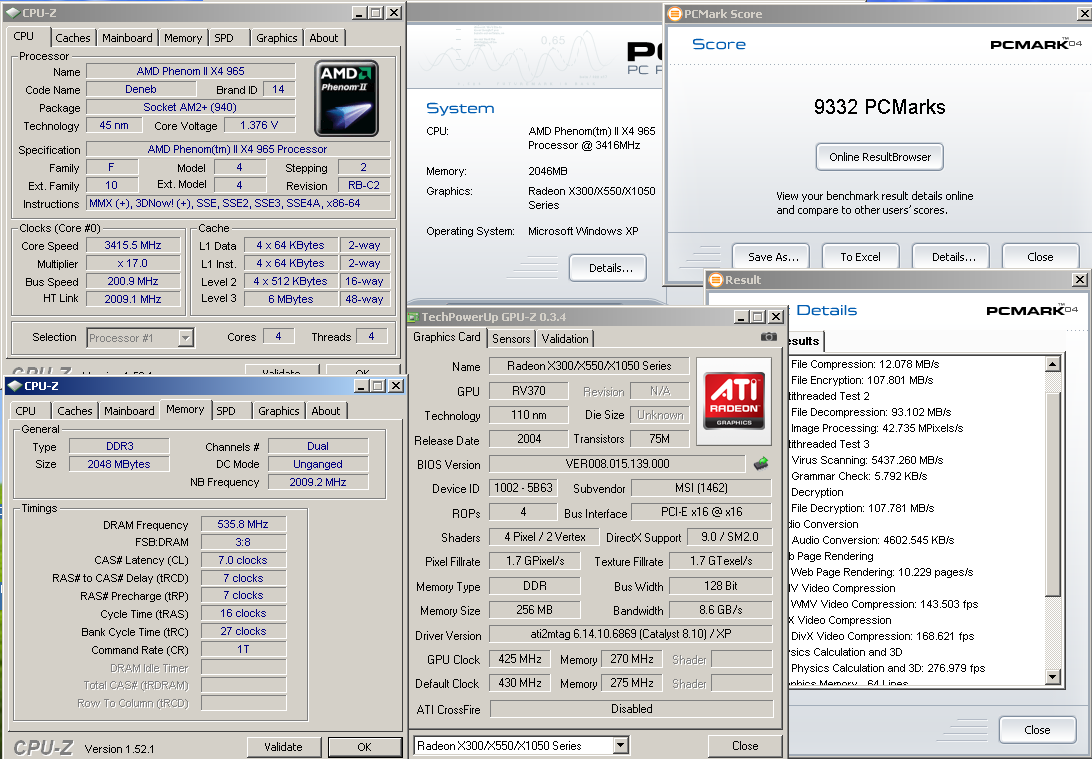Open the Sensors tab in GPU-Z
Screen dimensions: 1092x759
(511, 338)
